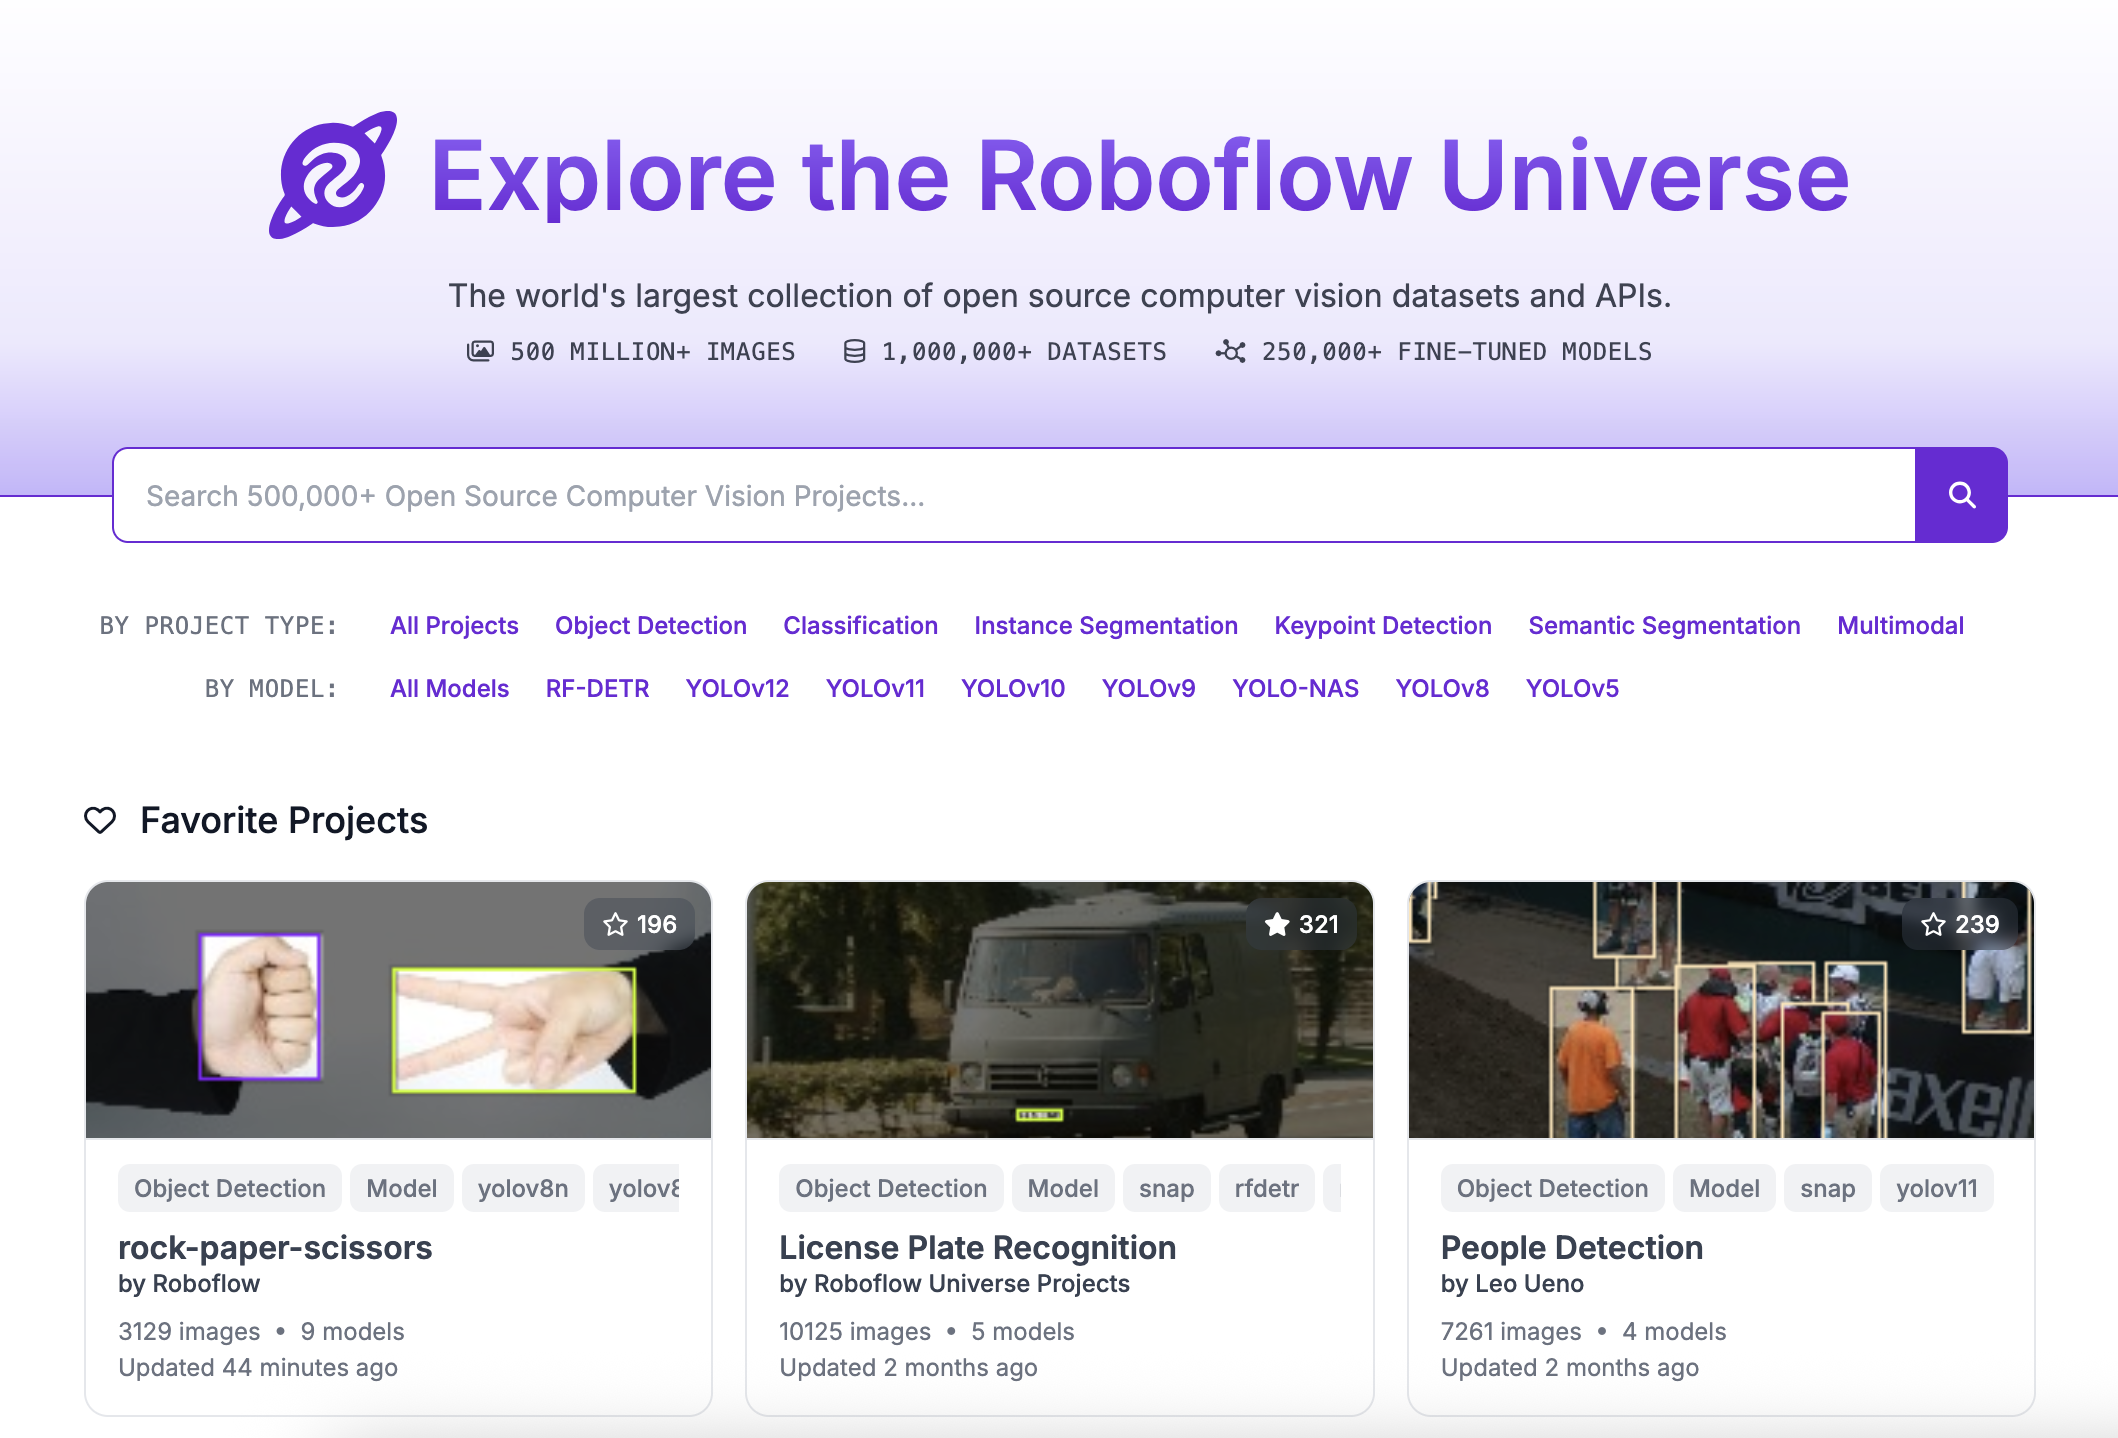This screenshot has height=1438, width=2118.
Task: Click the yolov8n tag on rock-paper-scissors
Action: (x=522, y=1188)
